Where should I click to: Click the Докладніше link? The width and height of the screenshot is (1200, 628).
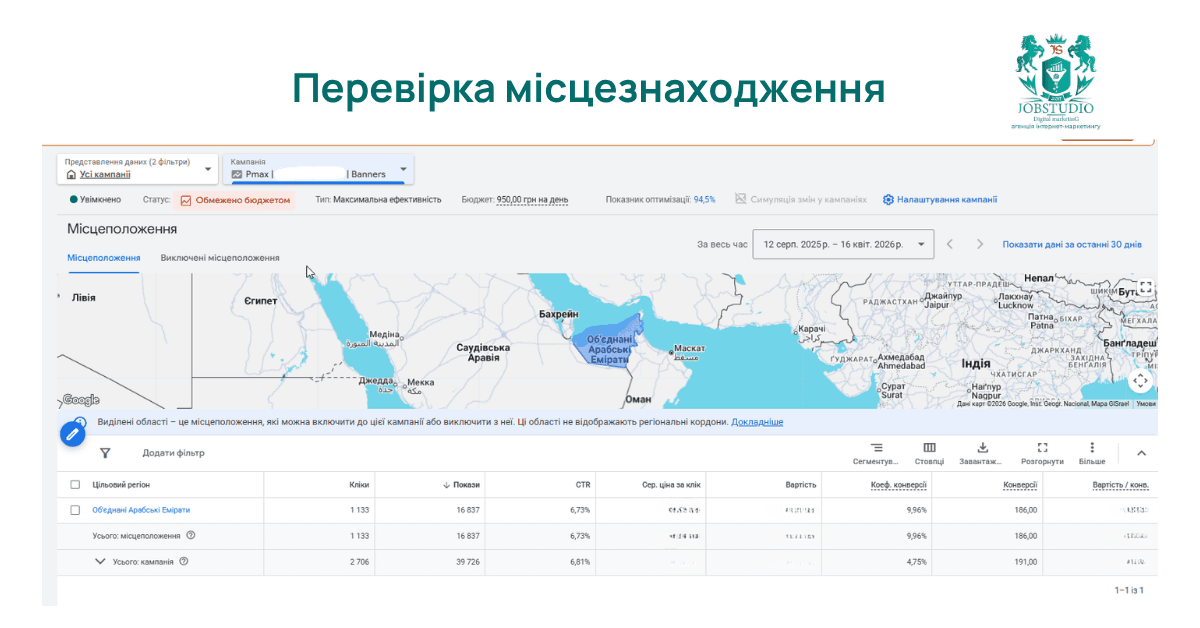757,422
